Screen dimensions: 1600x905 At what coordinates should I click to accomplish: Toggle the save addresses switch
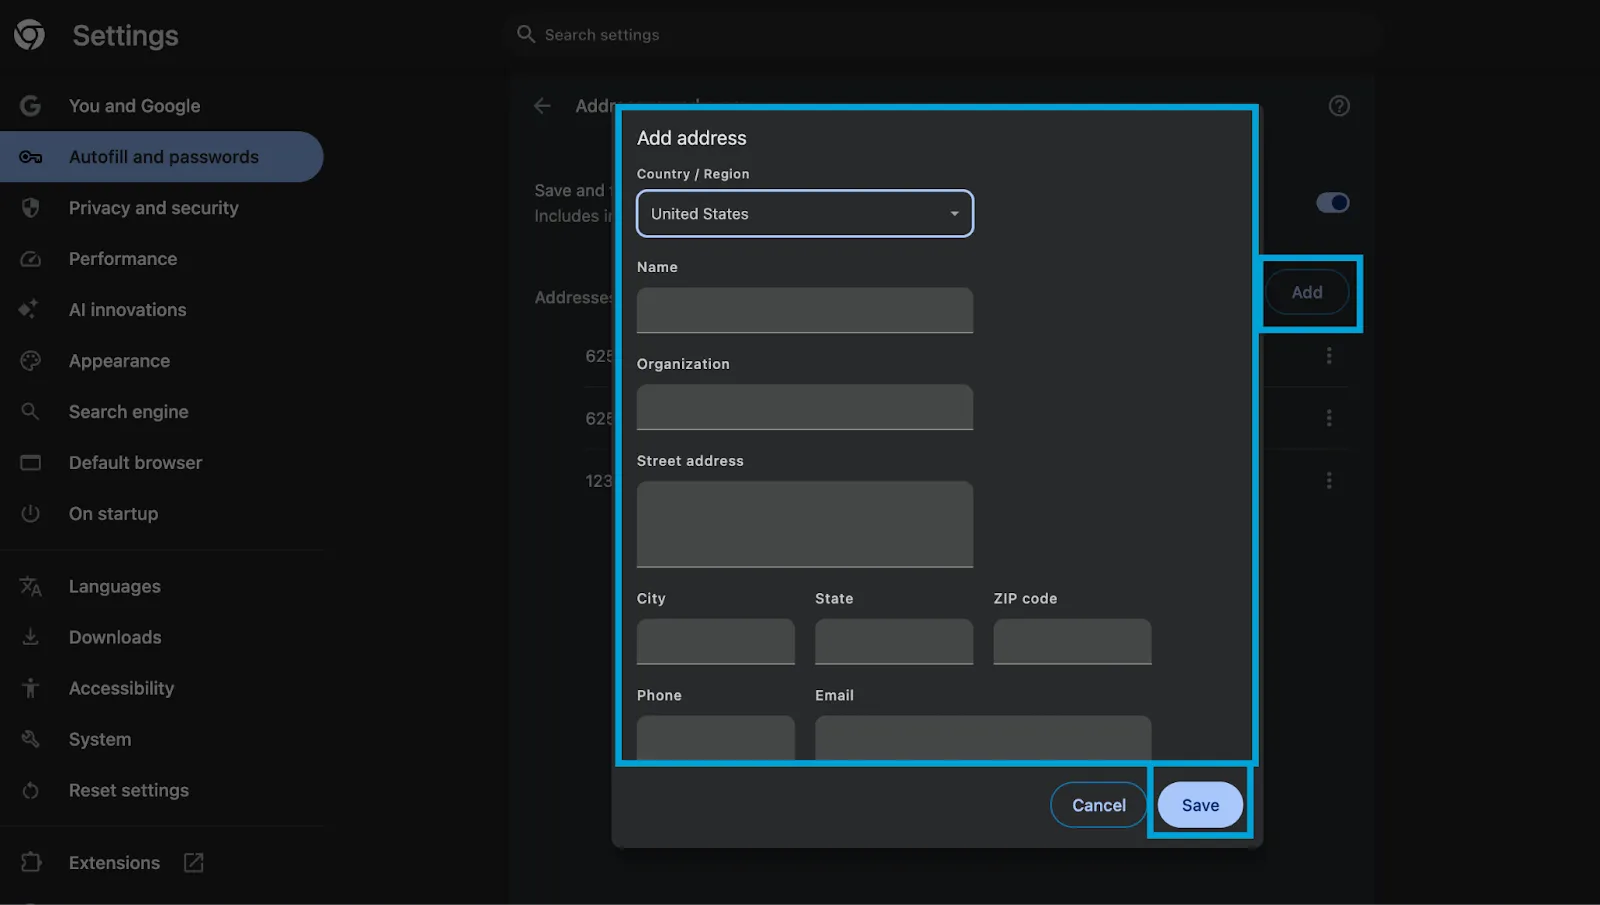pos(1333,203)
